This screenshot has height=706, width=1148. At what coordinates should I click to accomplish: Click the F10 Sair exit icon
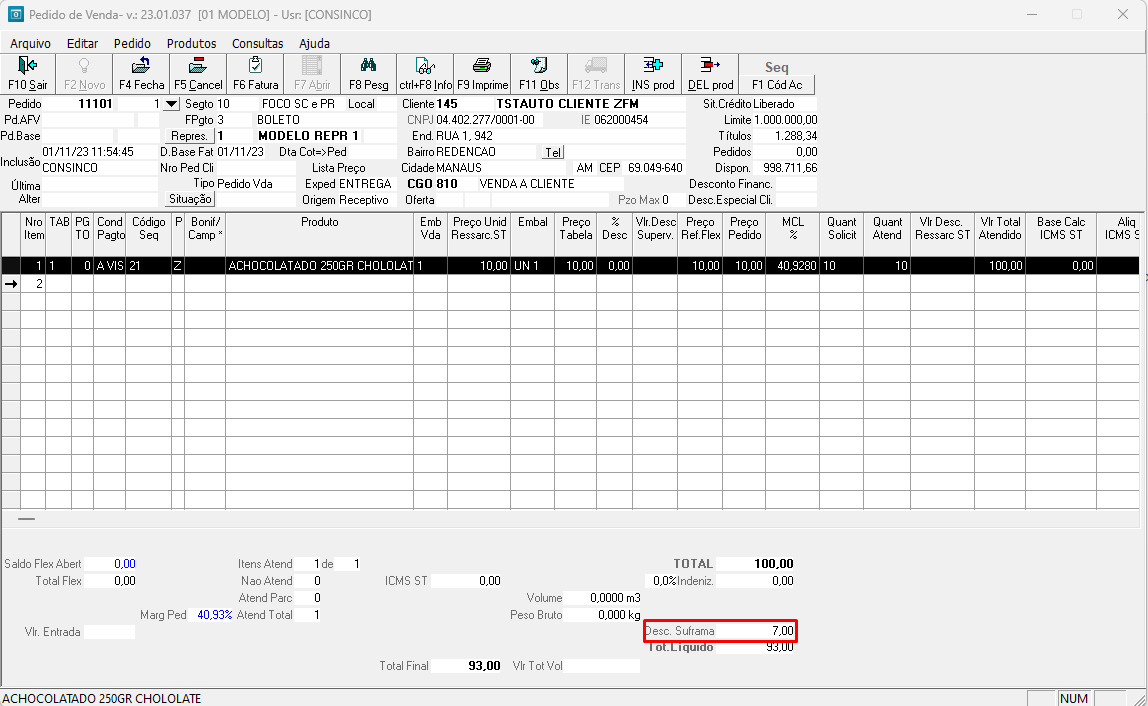click(28, 74)
